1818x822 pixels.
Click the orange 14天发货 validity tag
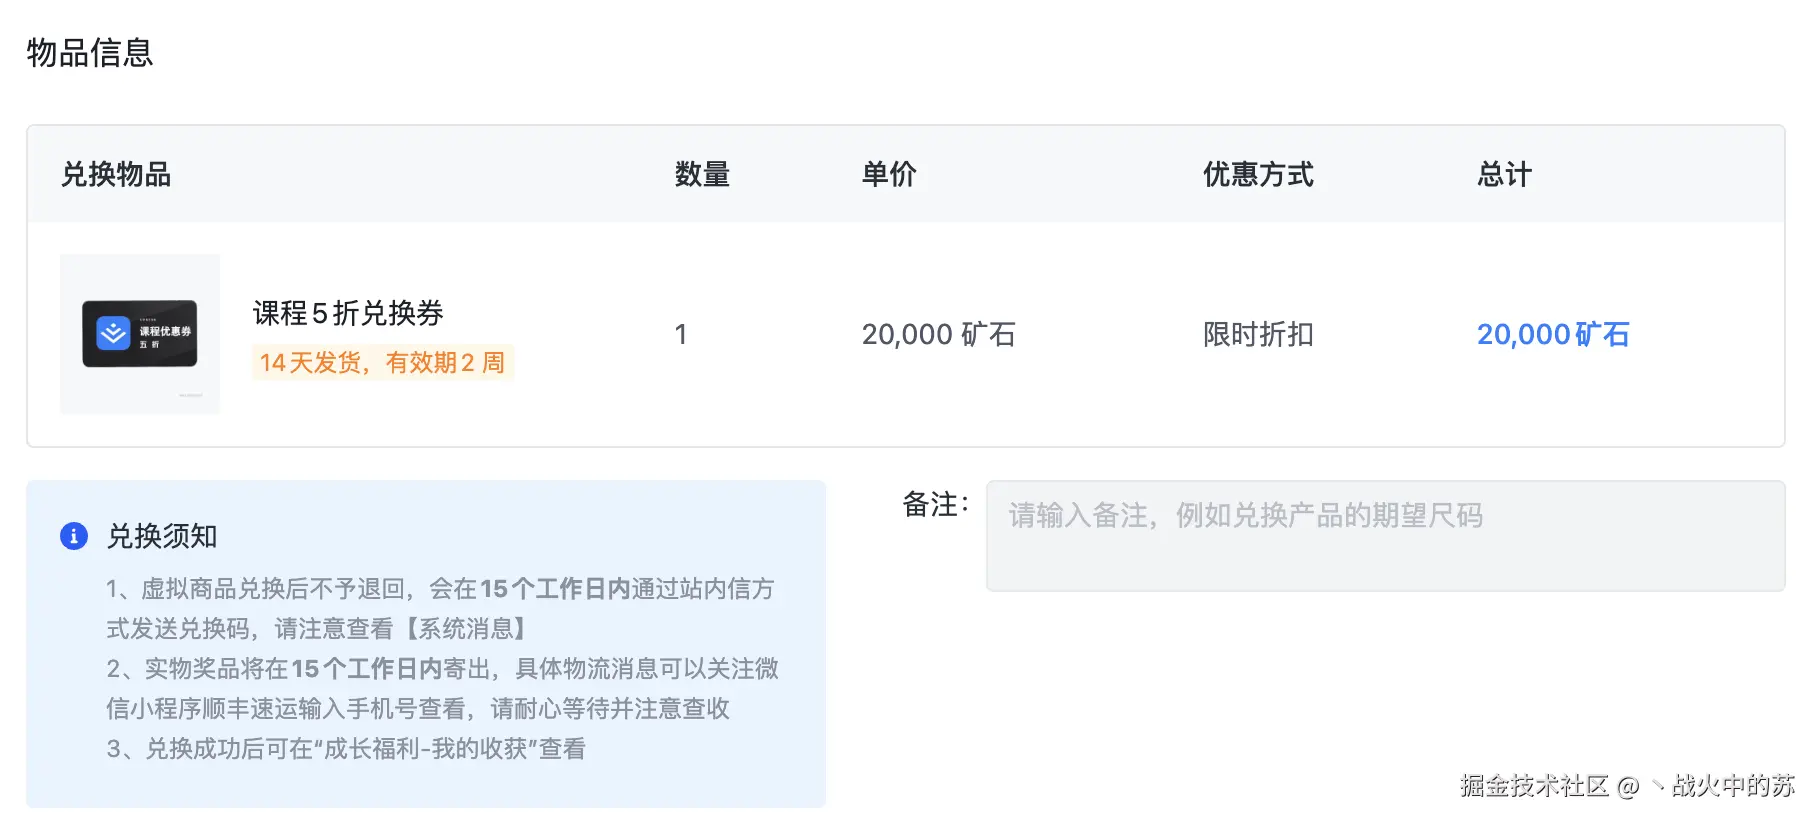(x=381, y=362)
